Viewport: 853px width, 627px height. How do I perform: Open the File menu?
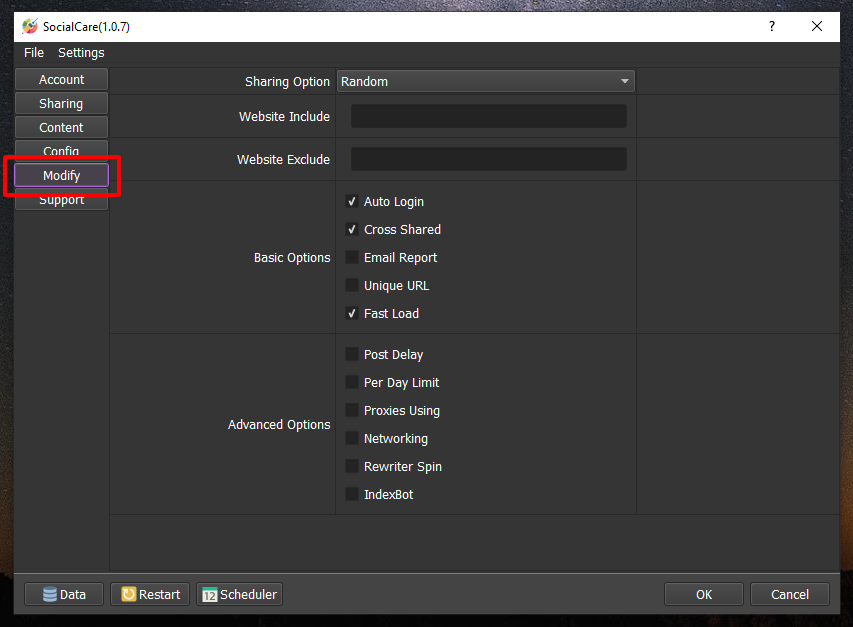click(34, 53)
